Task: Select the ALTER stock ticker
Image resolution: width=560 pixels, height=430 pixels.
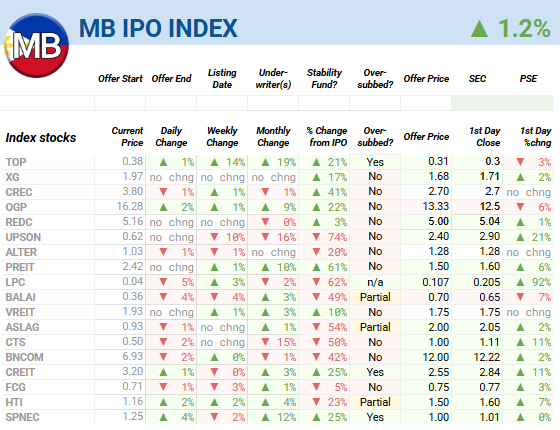Action: (x=21, y=252)
